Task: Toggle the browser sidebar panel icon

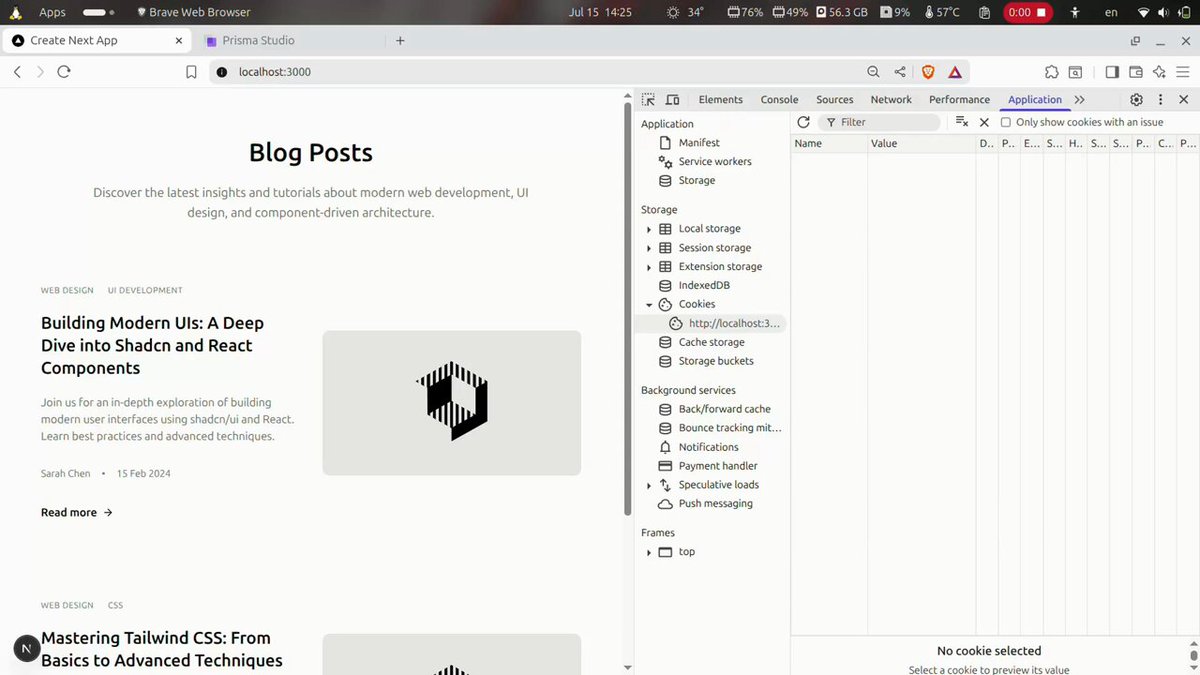Action: pyautogui.click(x=1112, y=72)
